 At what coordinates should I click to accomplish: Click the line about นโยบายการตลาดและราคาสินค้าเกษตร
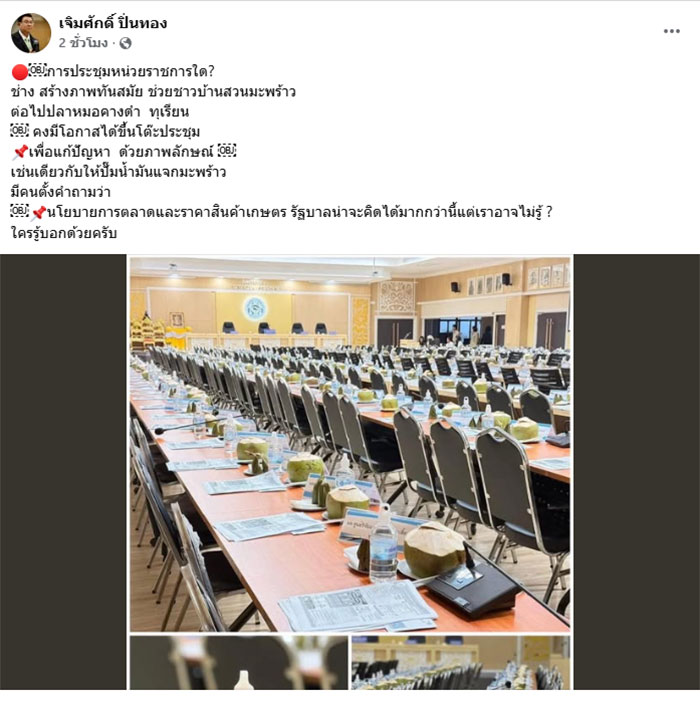pyautogui.click(x=299, y=213)
